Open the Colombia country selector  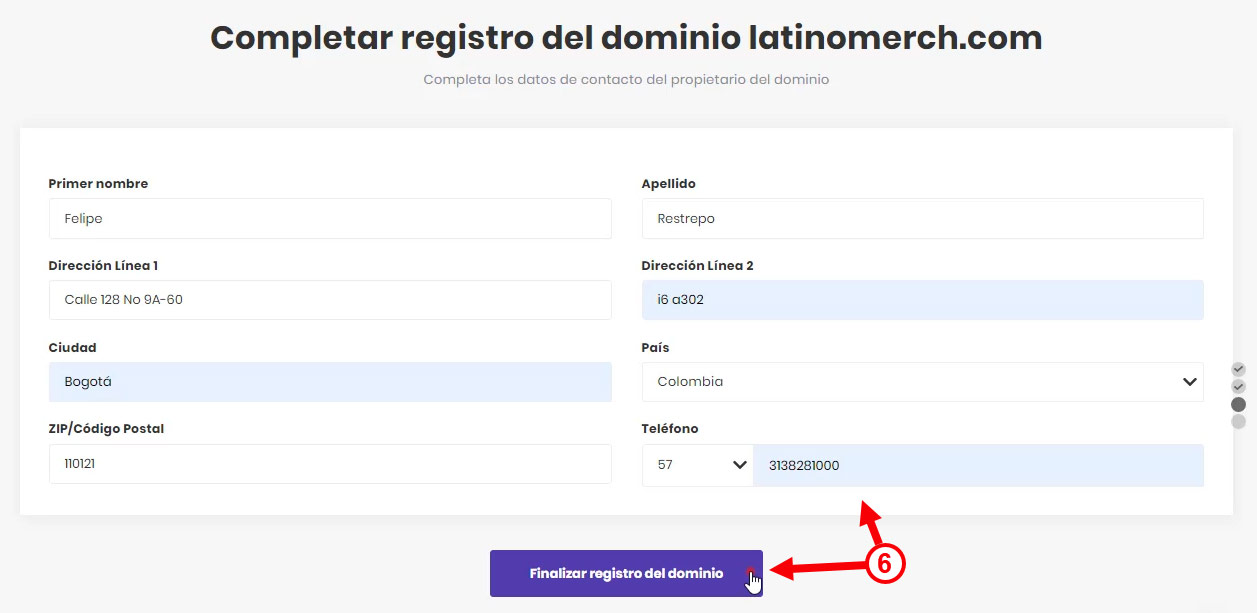click(900, 382)
